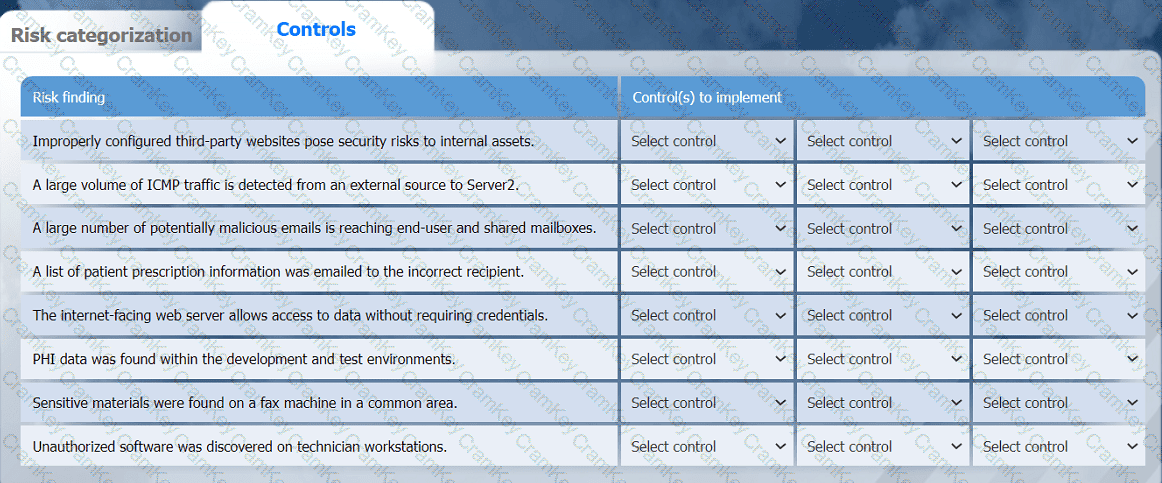Click the Risk finding column header
This screenshot has height=483, width=1162.
coord(69,97)
